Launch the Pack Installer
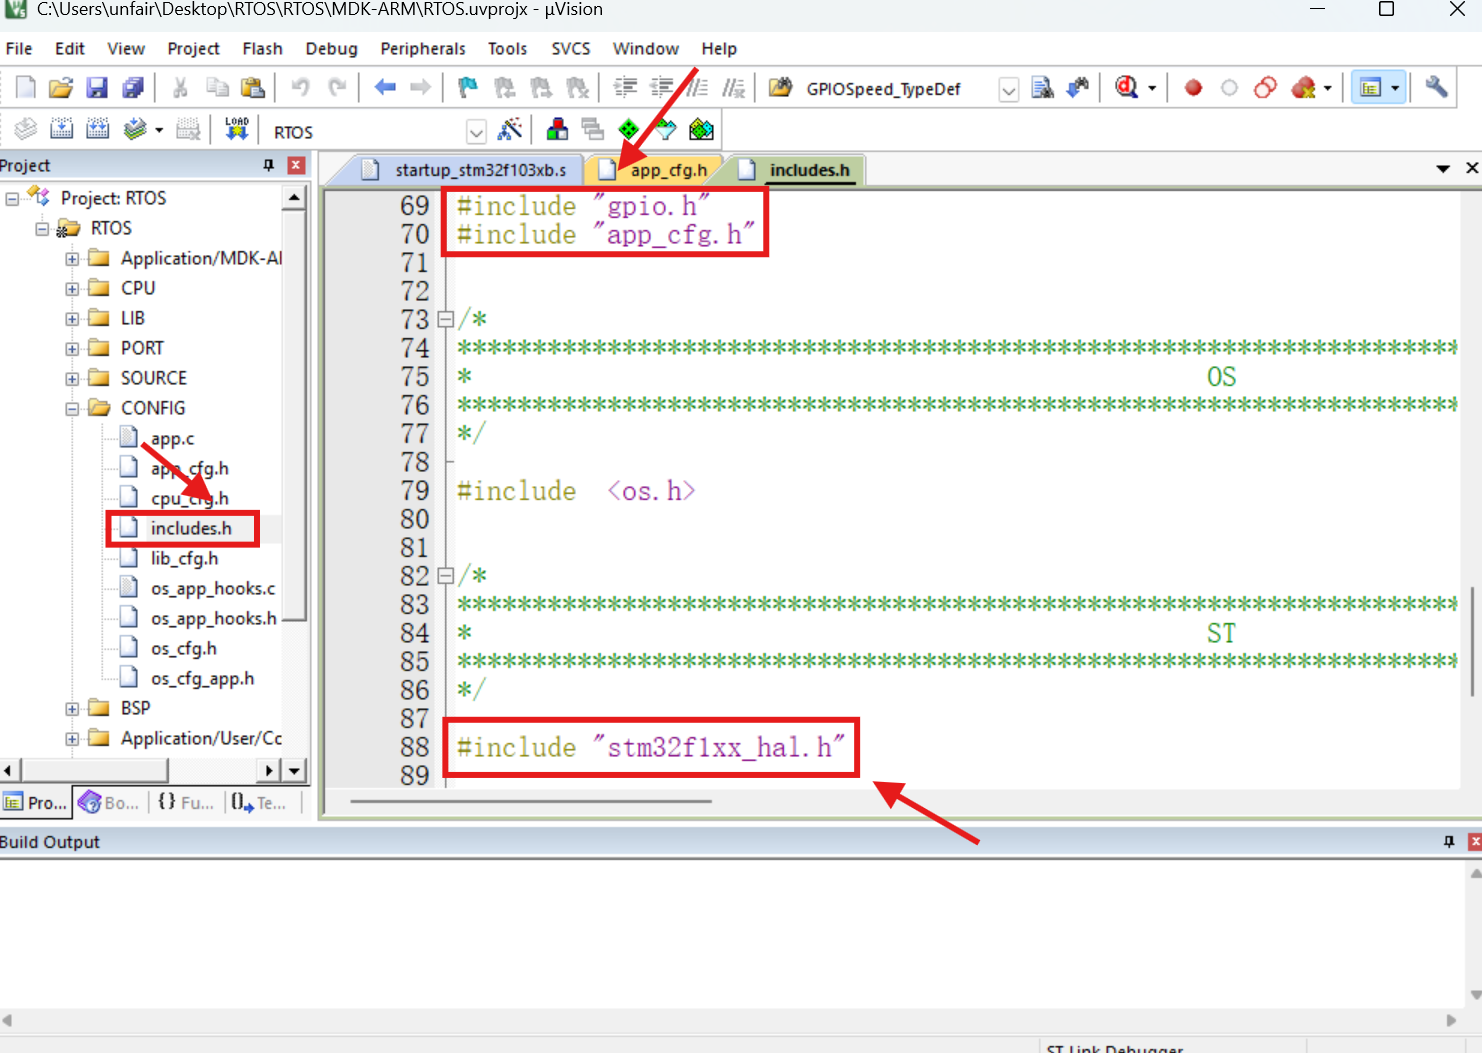The height and width of the screenshot is (1053, 1482). coord(702,130)
